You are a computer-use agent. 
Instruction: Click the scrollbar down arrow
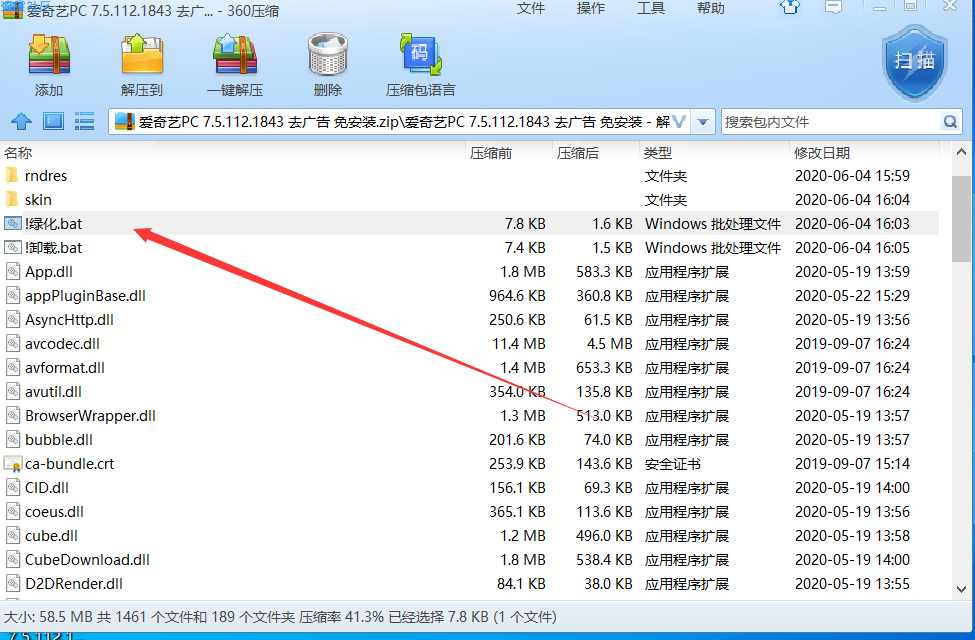coord(961,589)
